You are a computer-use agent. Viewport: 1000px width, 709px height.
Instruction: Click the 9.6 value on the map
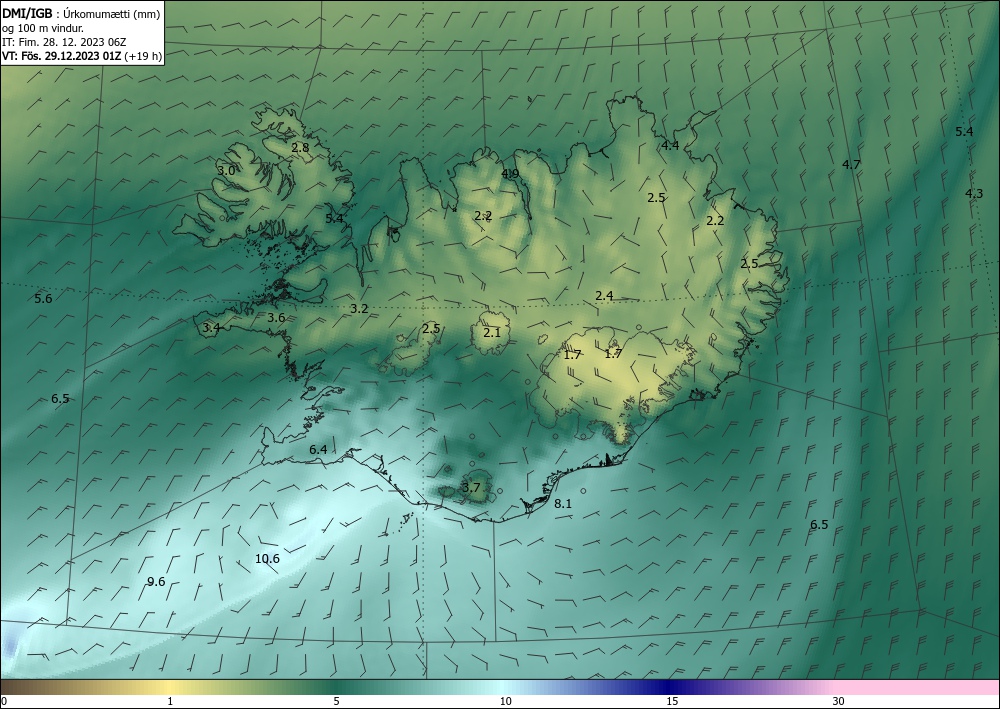pyautogui.click(x=156, y=581)
